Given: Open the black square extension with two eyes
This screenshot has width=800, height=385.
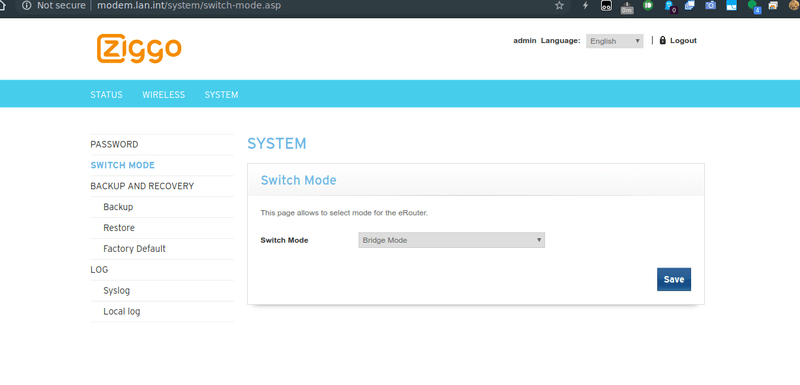Looking at the screenshot, I should (606, 6).
